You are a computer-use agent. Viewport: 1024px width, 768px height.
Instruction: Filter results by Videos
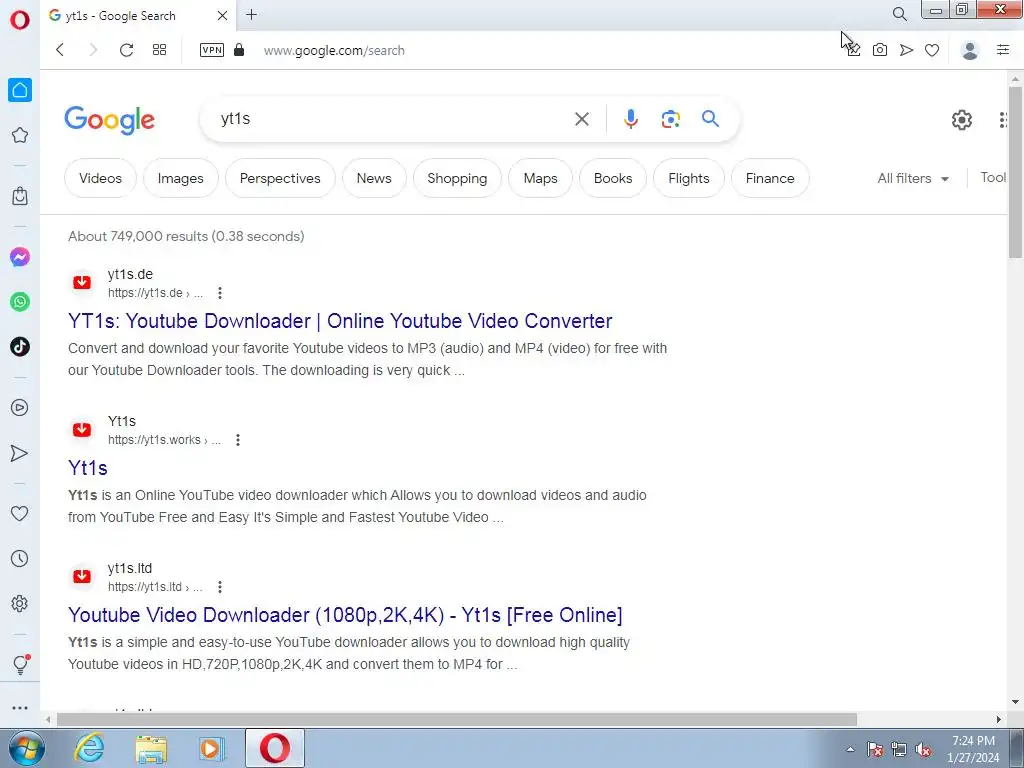(x=101, y=178)
